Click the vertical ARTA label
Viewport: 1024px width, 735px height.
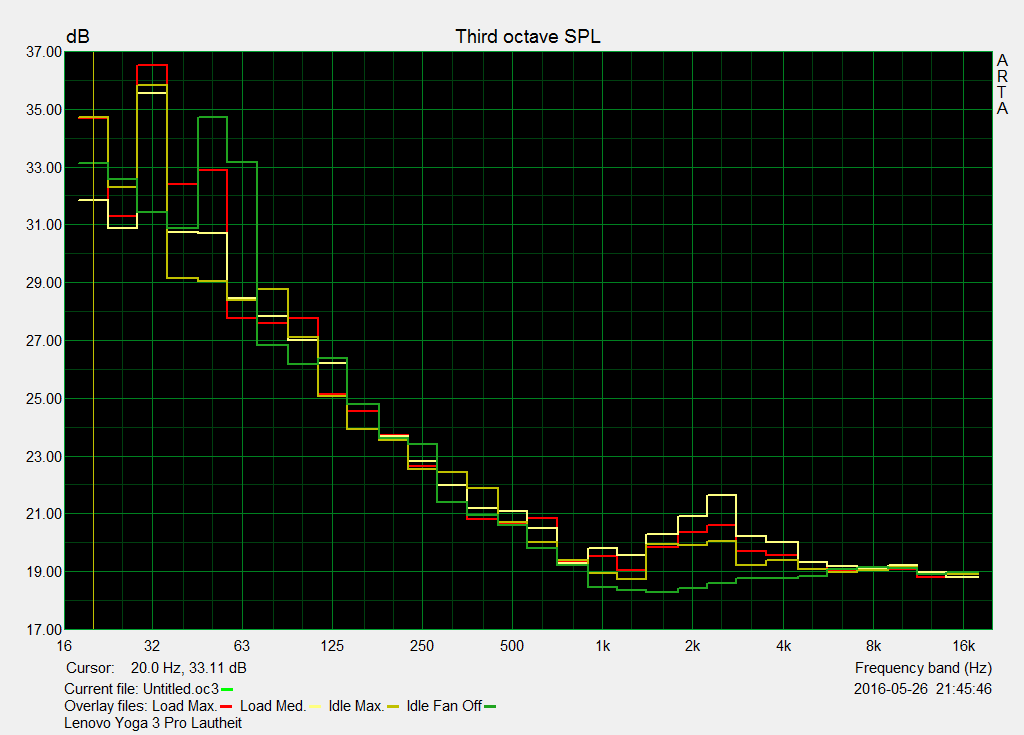point(1002,85)
